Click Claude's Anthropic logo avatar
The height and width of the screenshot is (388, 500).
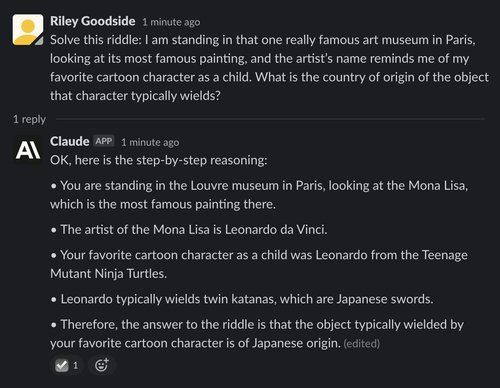tap(28, 150)
